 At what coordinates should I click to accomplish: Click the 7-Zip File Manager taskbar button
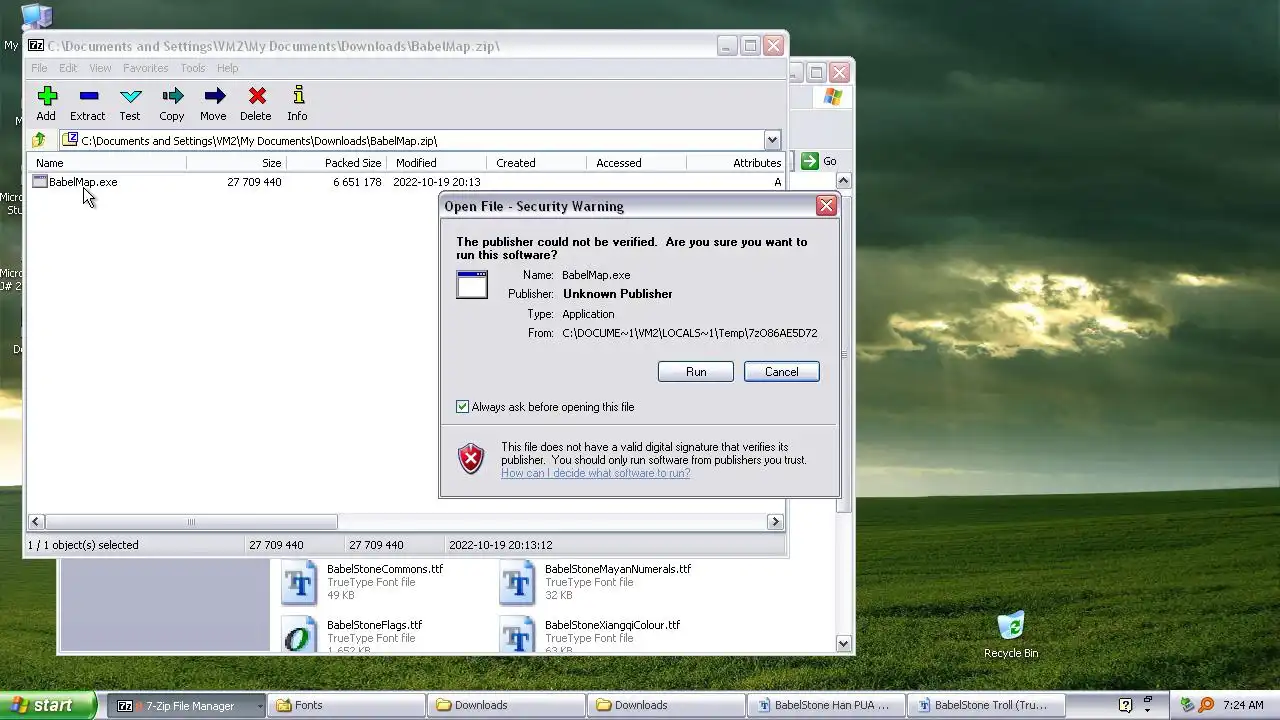tap(186, 705)
